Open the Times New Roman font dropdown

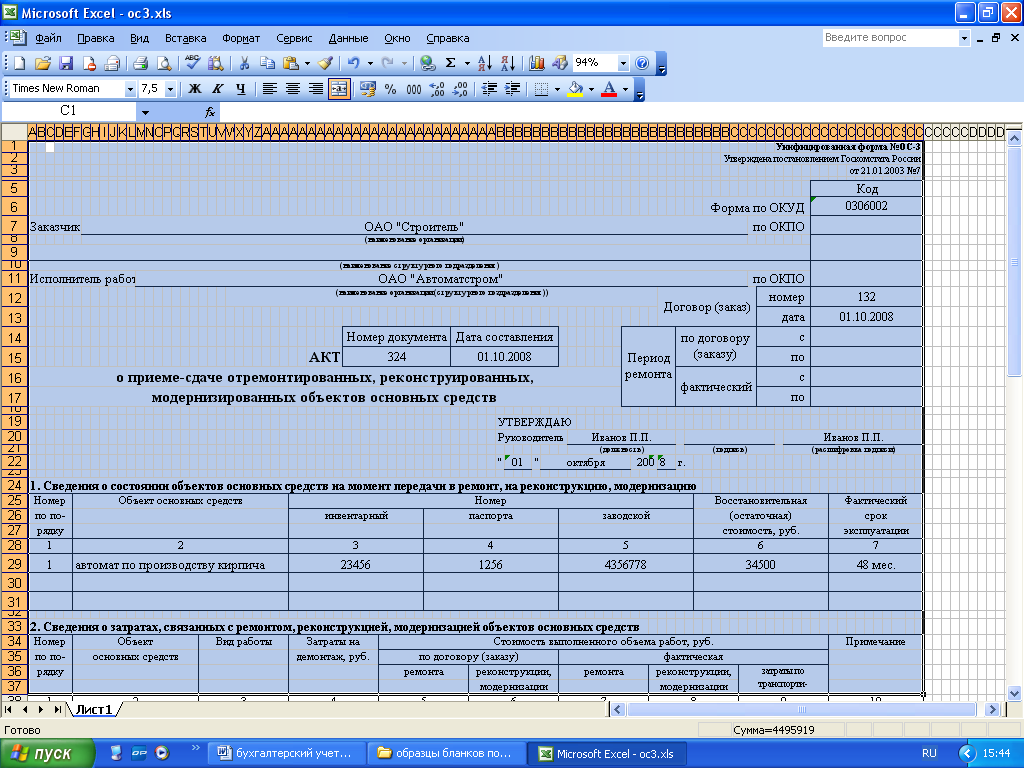[x=130, y=89]
